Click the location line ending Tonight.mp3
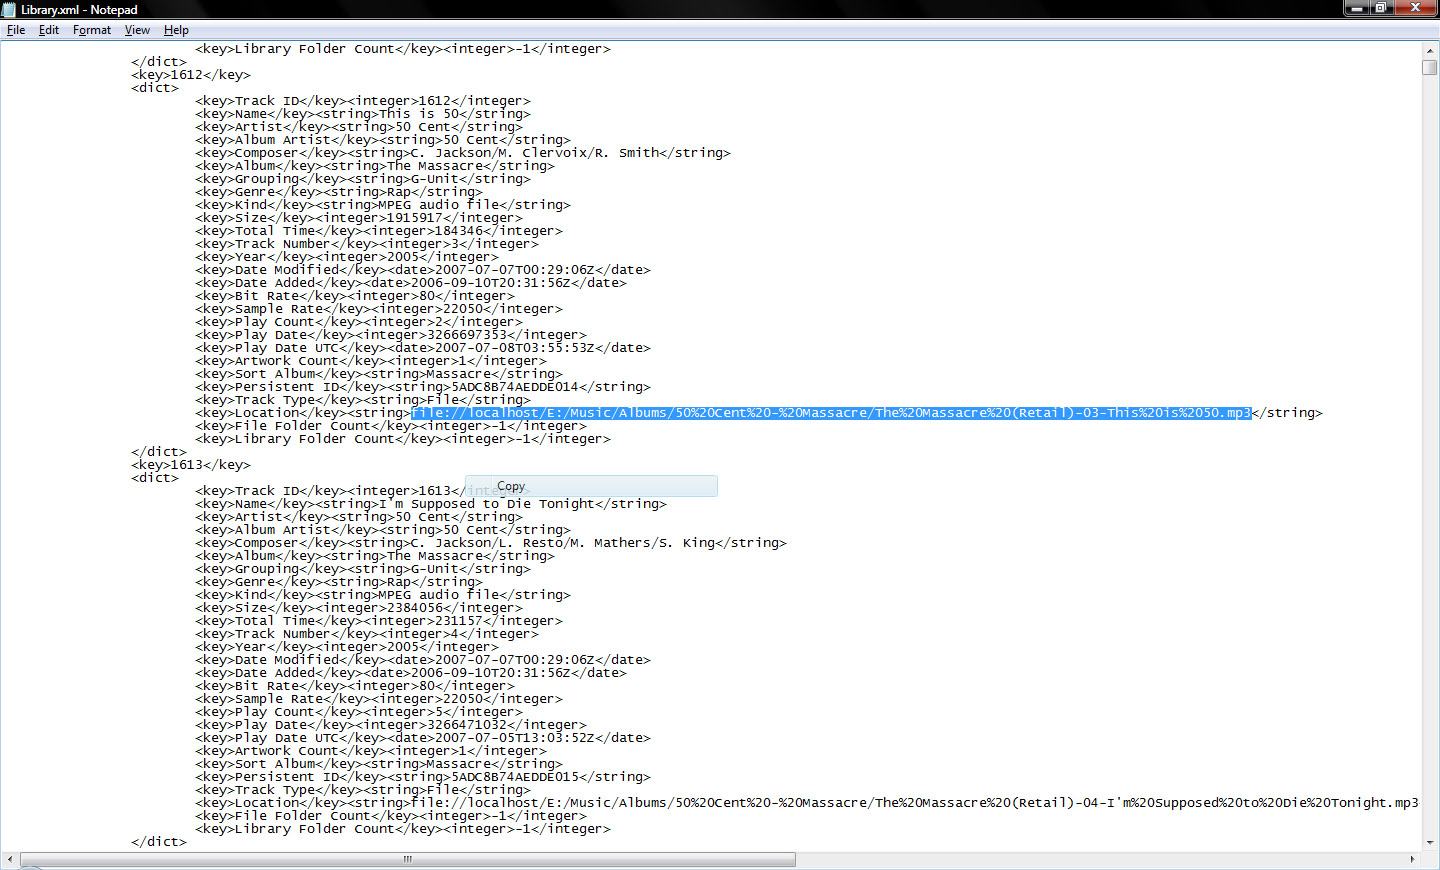The image size is (1440, 870). click(x=807, y=803)
